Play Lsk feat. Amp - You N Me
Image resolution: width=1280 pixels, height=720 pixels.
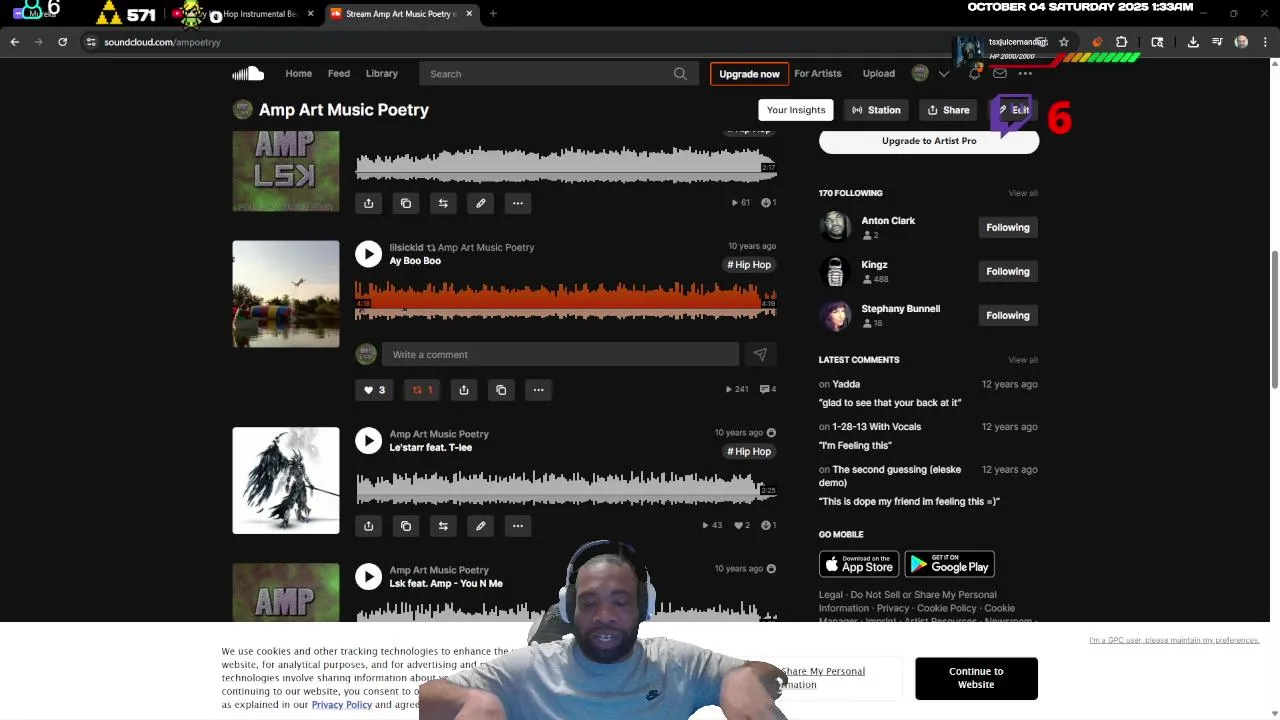click(x=368, y=577)
